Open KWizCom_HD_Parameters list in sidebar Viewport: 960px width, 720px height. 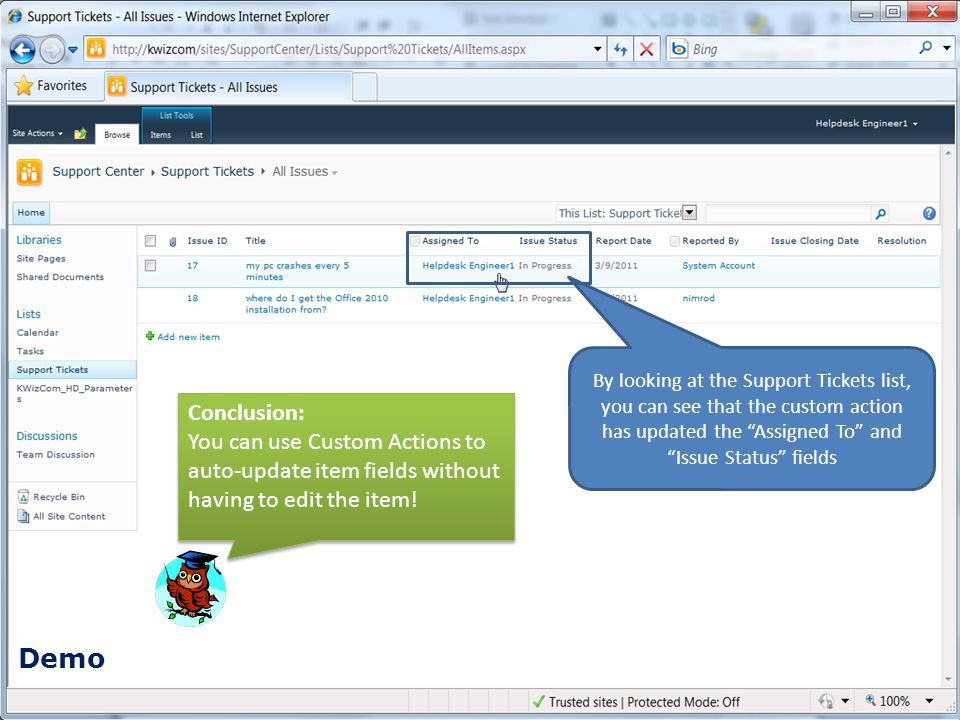point(74,392)
